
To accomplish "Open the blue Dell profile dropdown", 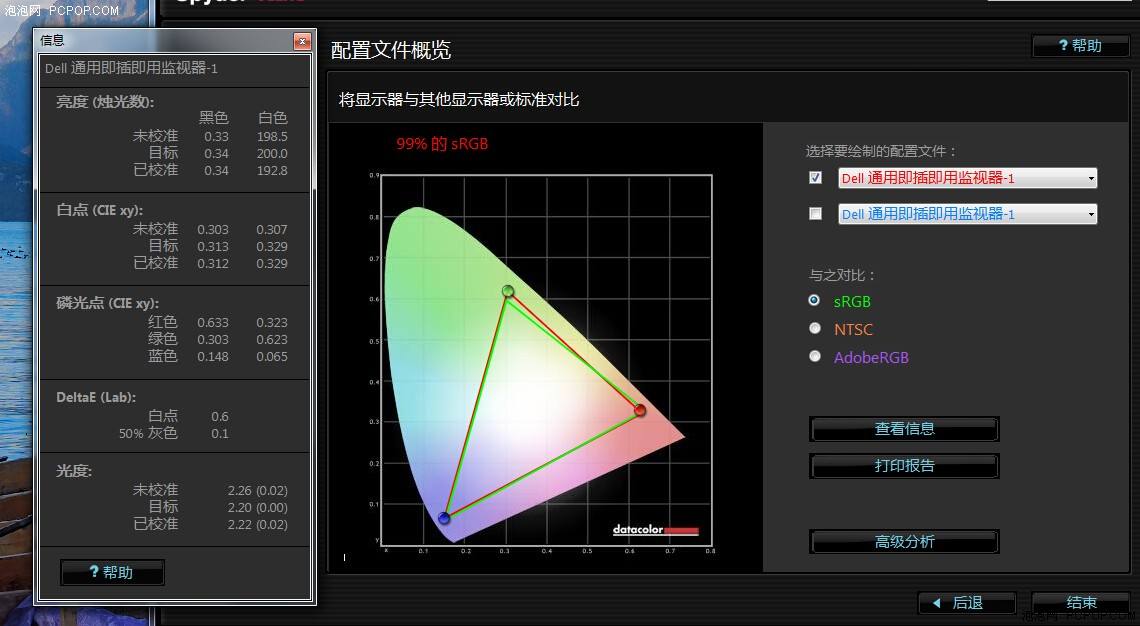I will point(967,214).
